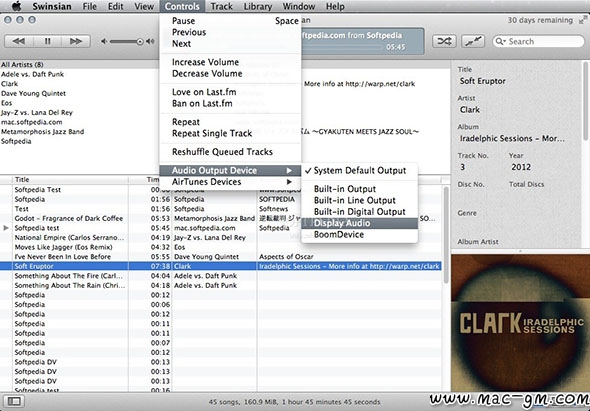Screen dimensions: 590x411
Task: Adjust the volume slider knob
Action: [140, 41]
